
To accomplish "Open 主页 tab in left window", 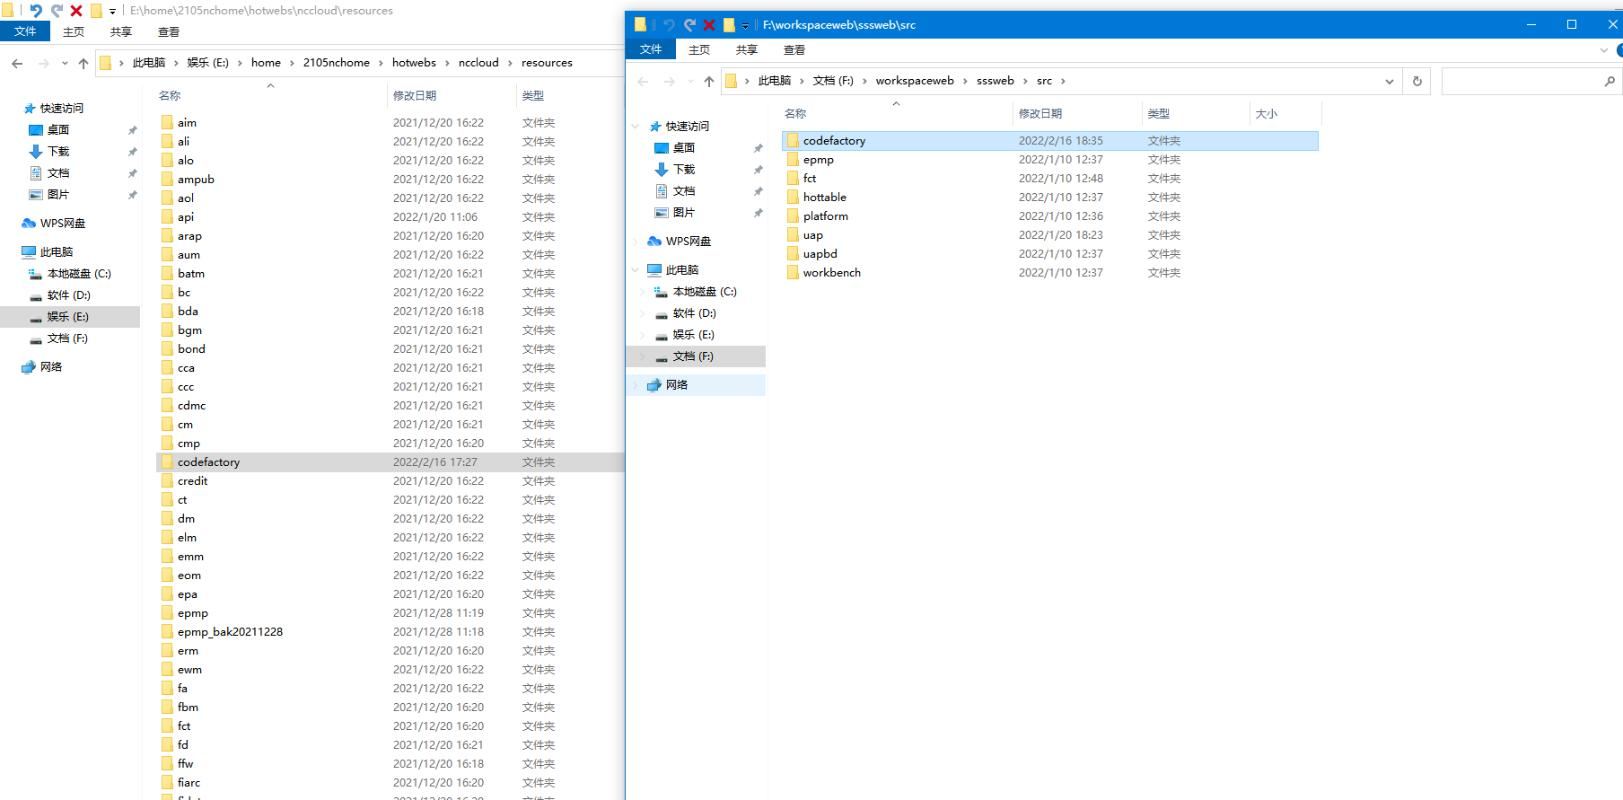I will coord(74,32).
